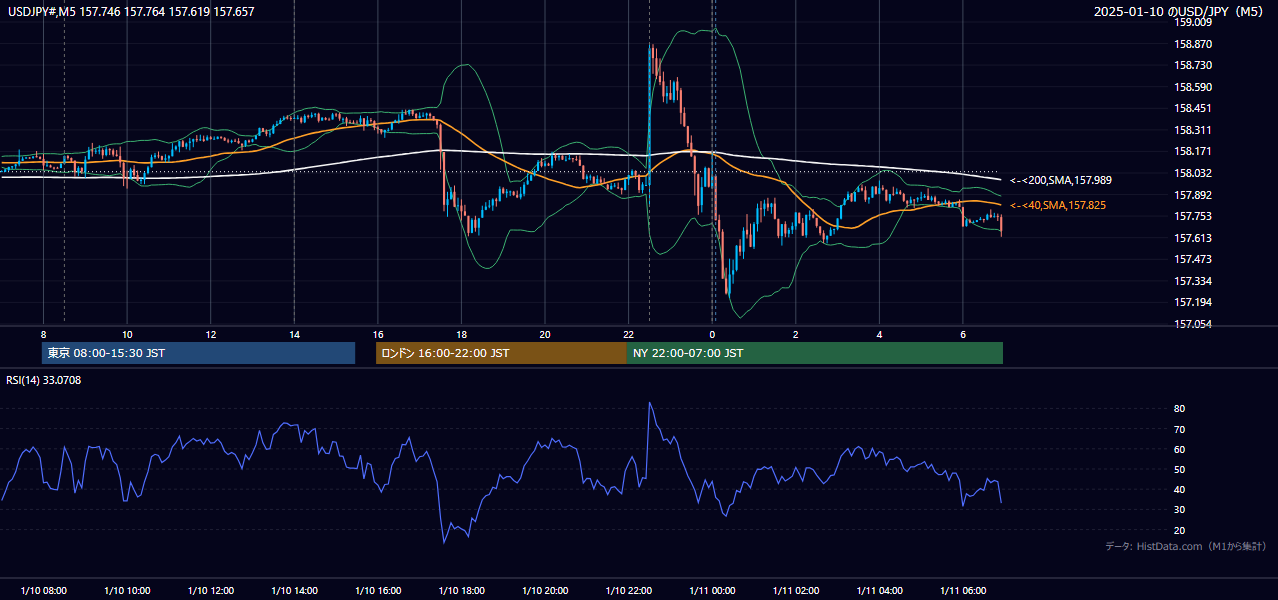Click price axis value 158.590

click(1192, 87)
